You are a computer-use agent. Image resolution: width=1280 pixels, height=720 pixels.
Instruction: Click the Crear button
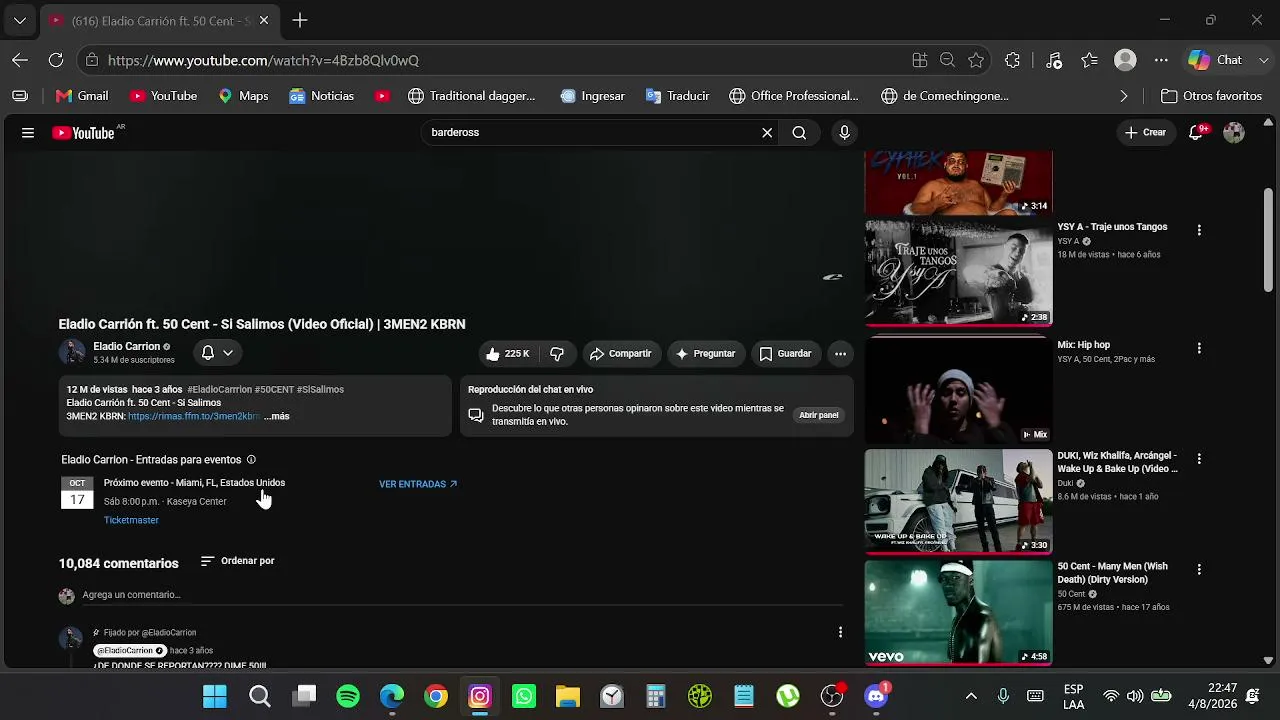(x=1145, y=133)
